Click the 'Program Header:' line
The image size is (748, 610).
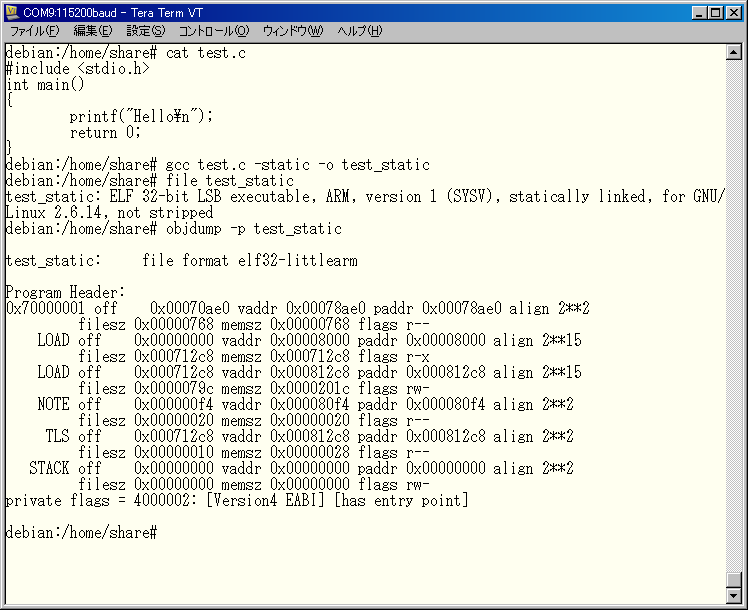tap(65, 292)
